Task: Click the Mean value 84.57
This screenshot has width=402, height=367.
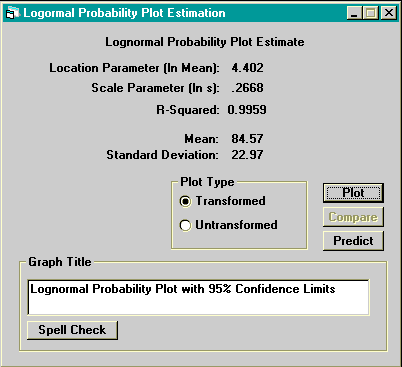Action: [x=247, y=139]
